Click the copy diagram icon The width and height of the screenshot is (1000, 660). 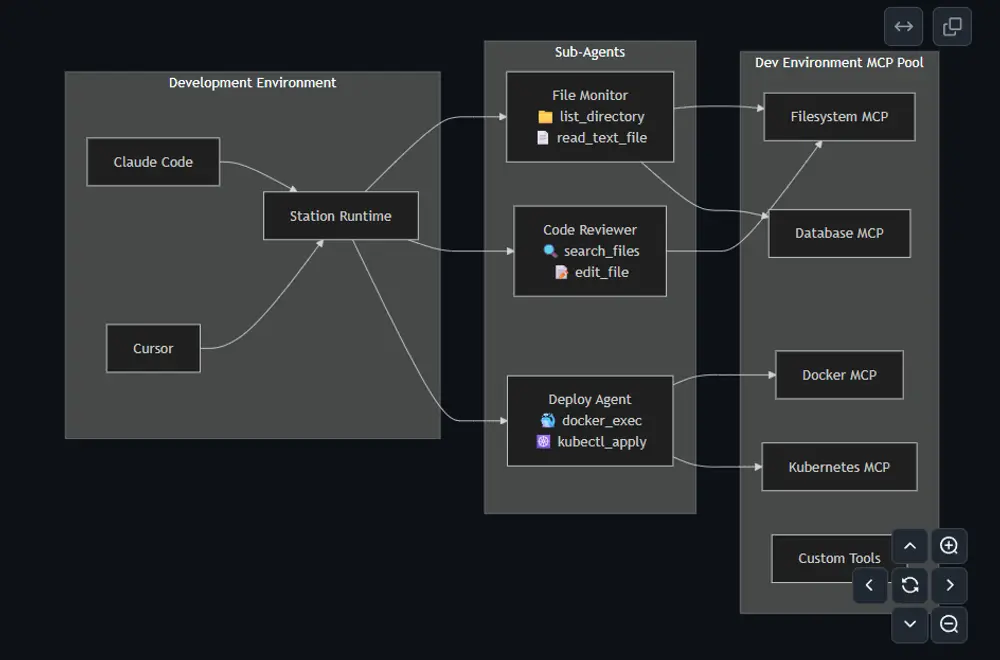[952, 27]
